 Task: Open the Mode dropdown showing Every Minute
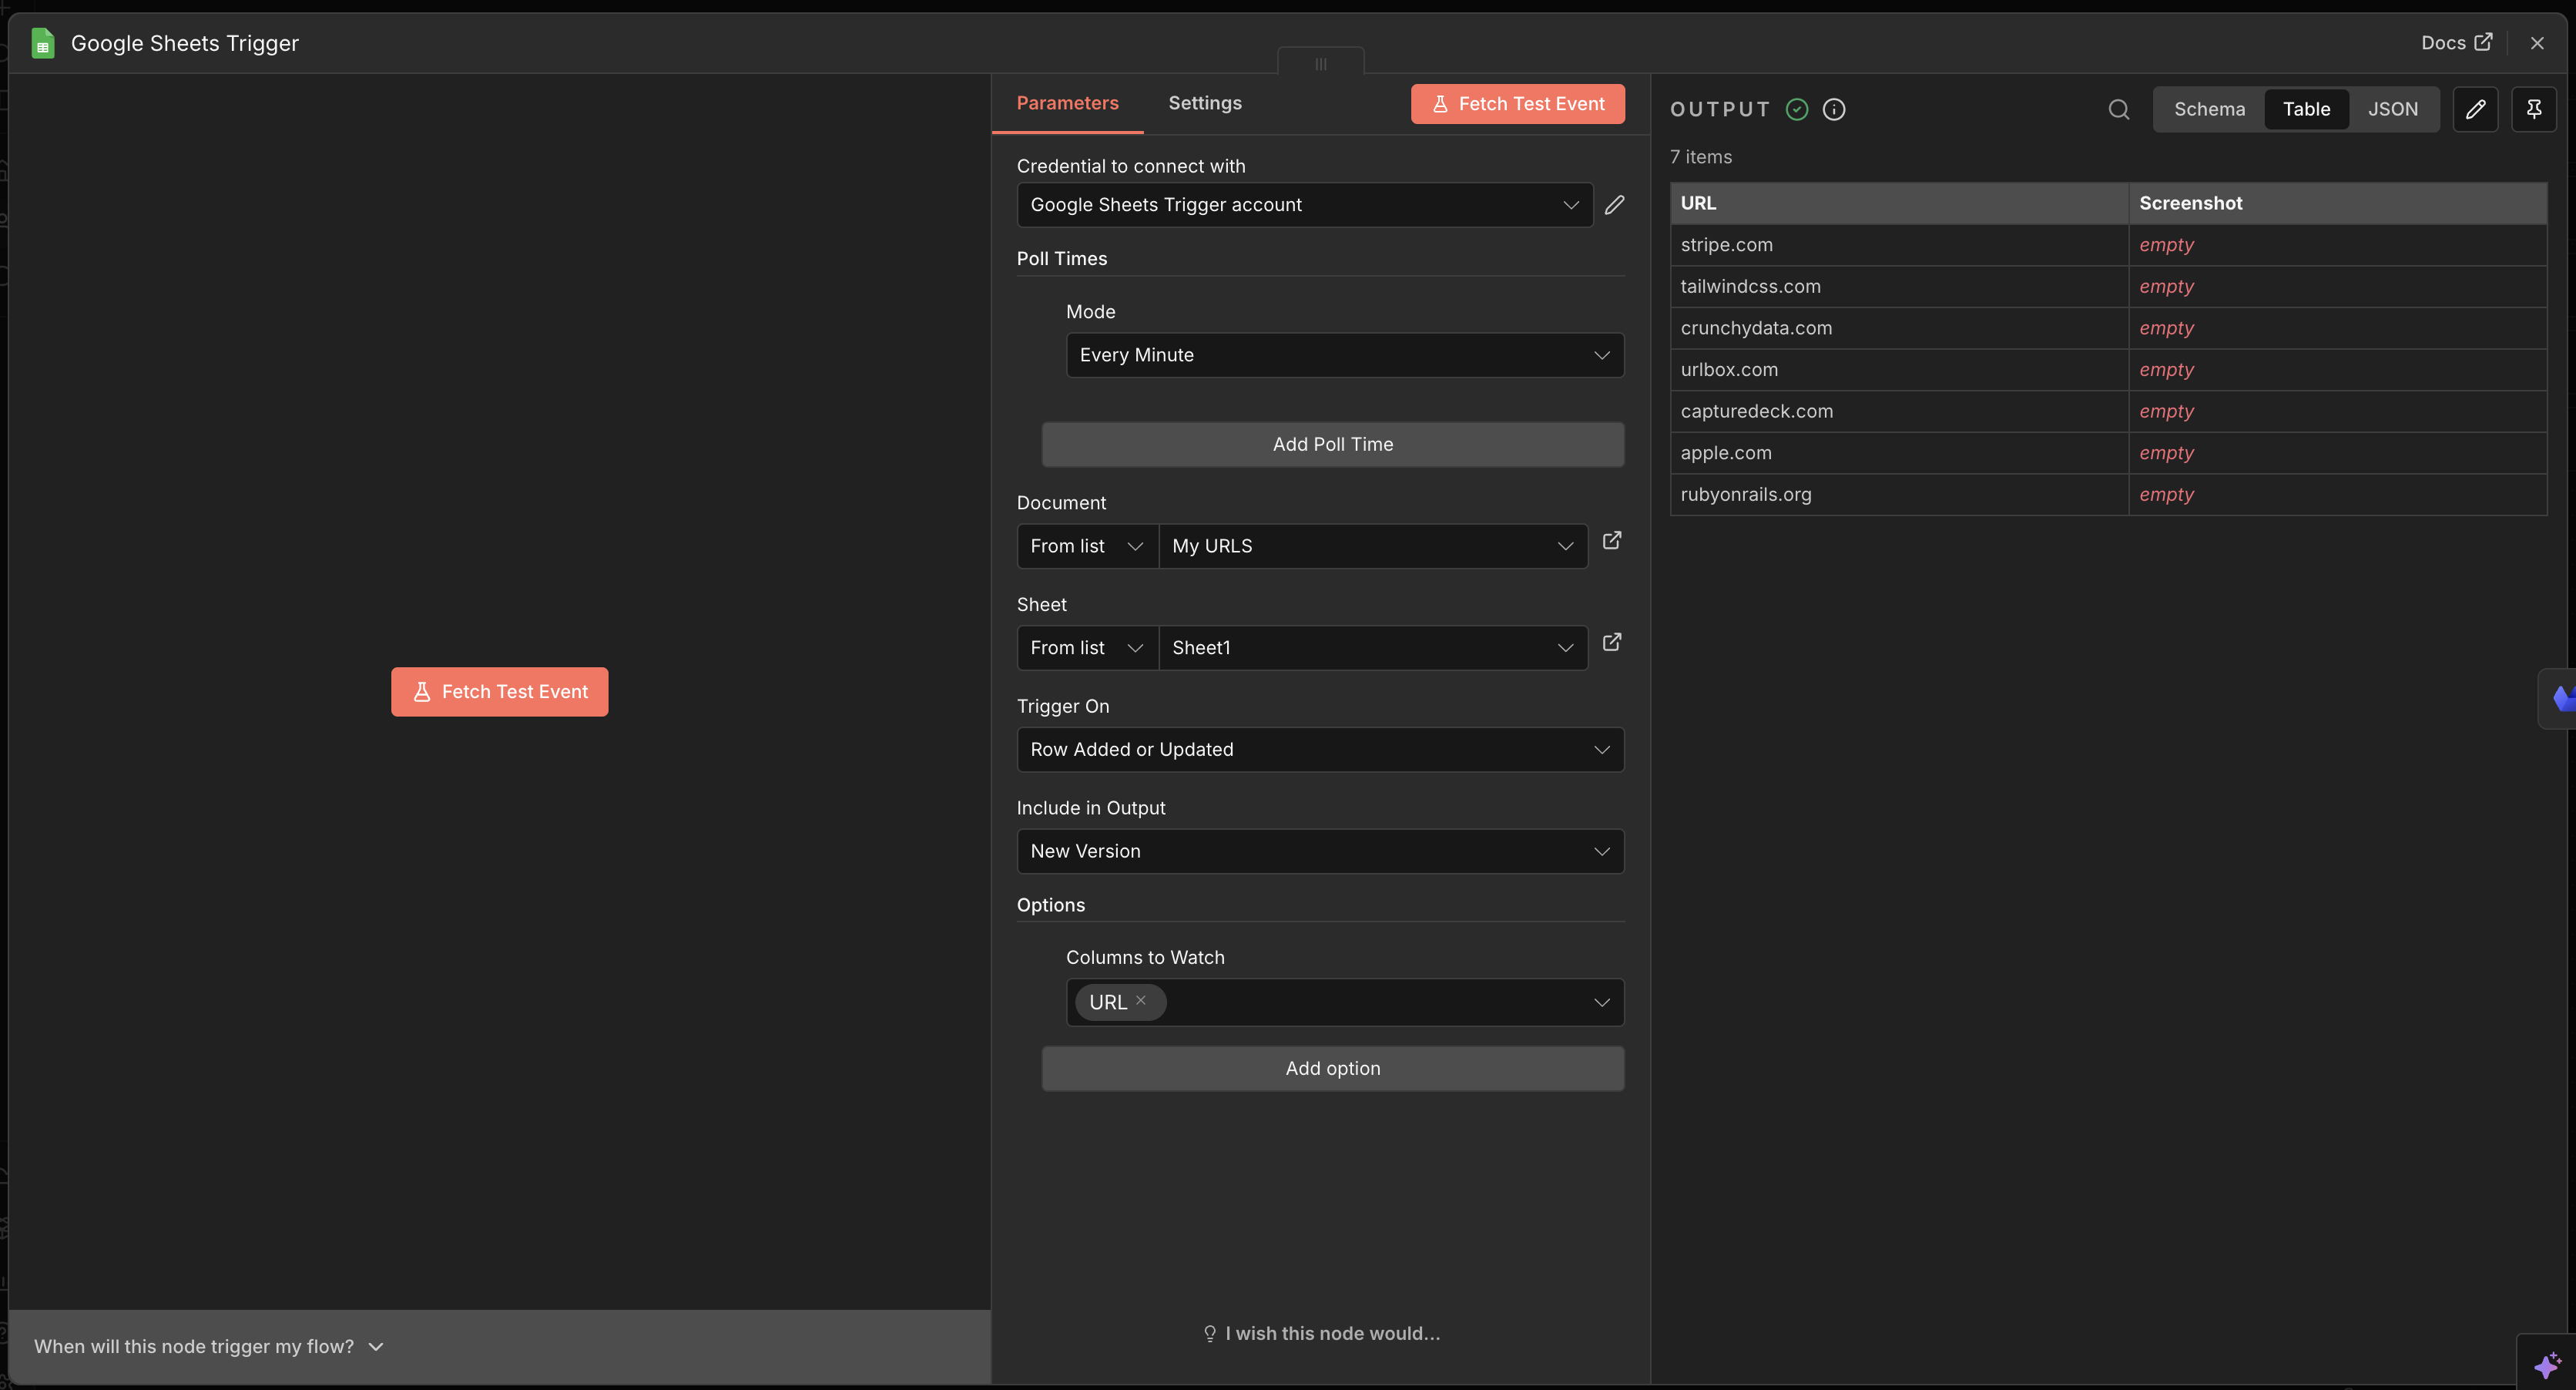(1344, 355)
